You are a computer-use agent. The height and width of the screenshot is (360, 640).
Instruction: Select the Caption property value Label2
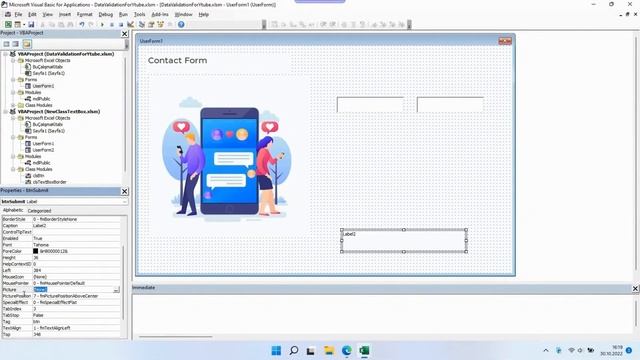tap(76, 225)
